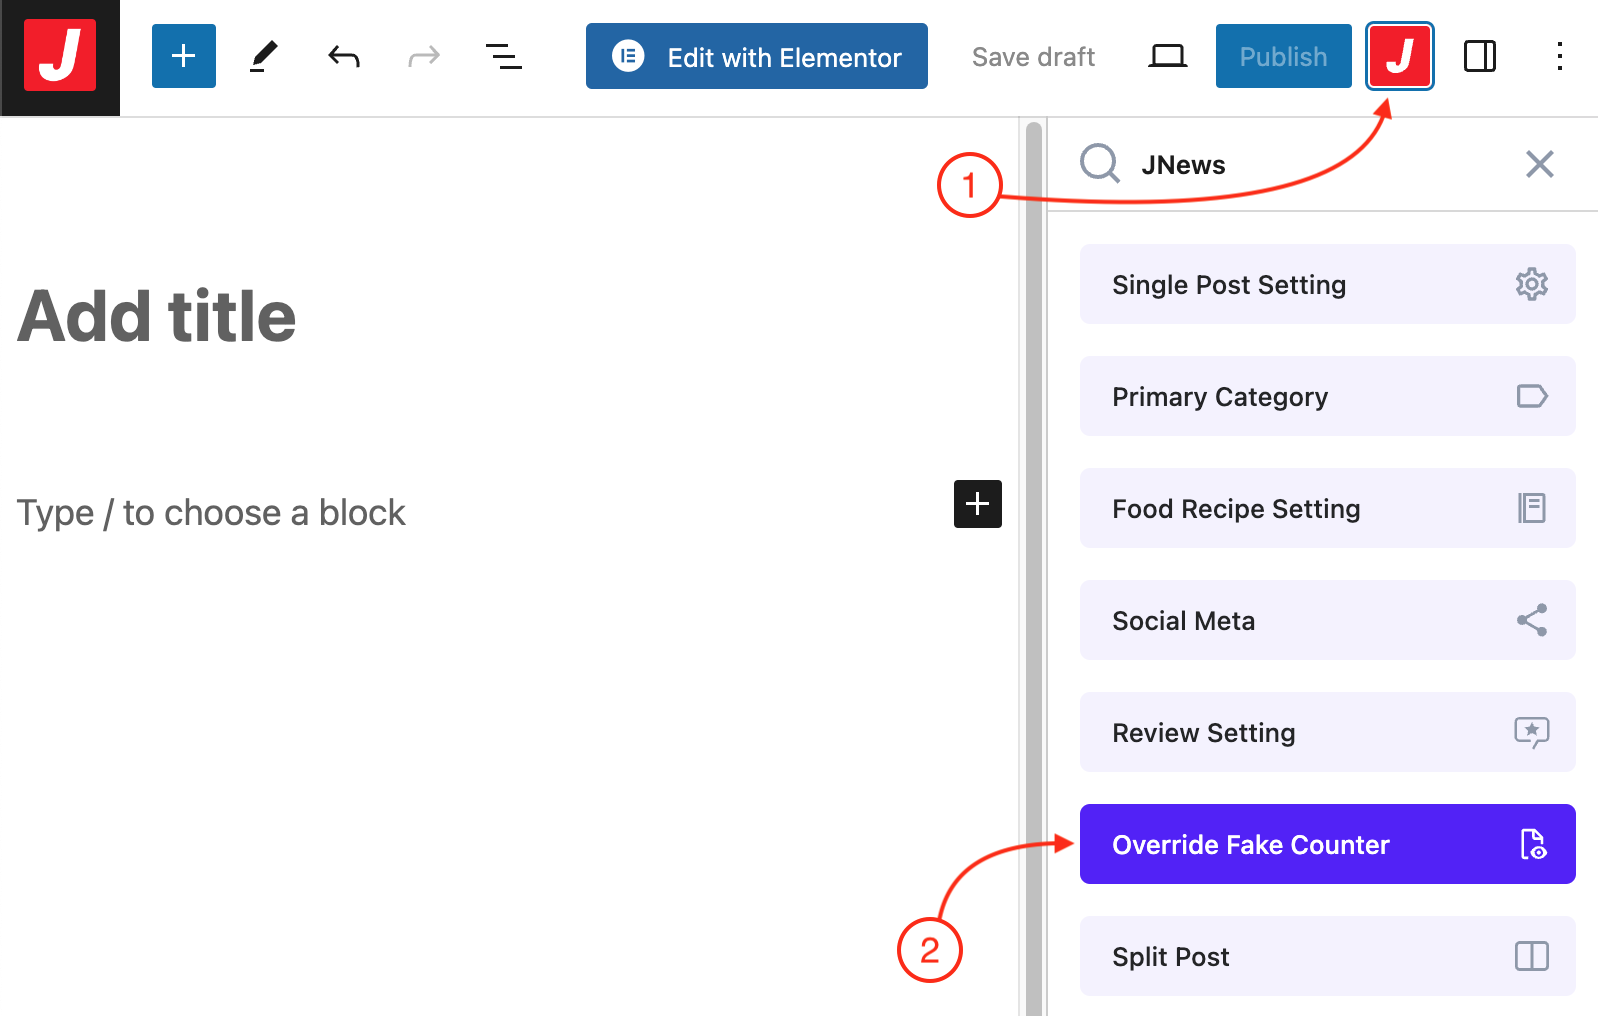Click the JNews logo in top-left corner
This screenshot has height=1016, width=1598.
60,56
